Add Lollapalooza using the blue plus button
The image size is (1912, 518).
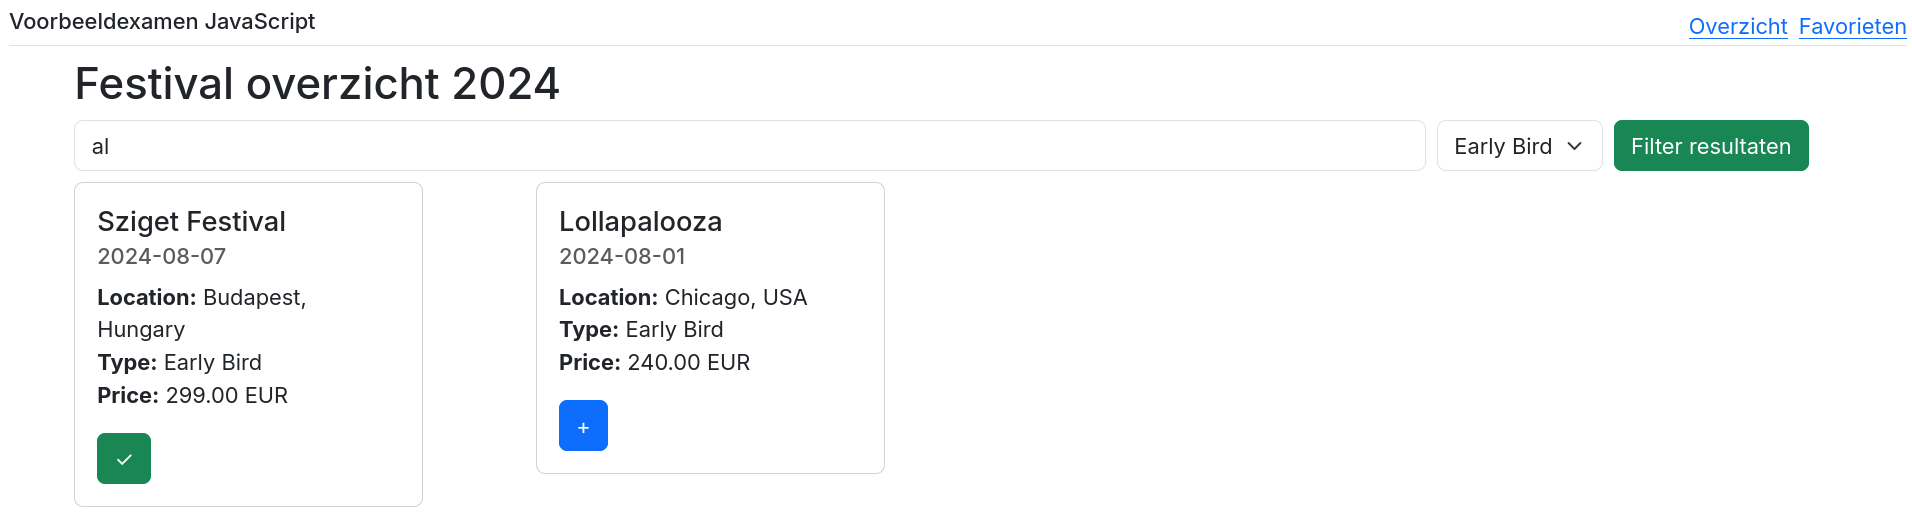(x=583, y=426)
